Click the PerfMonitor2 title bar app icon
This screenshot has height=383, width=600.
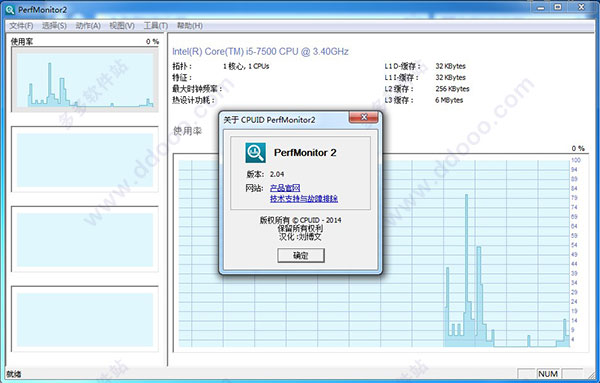[10, 9]
